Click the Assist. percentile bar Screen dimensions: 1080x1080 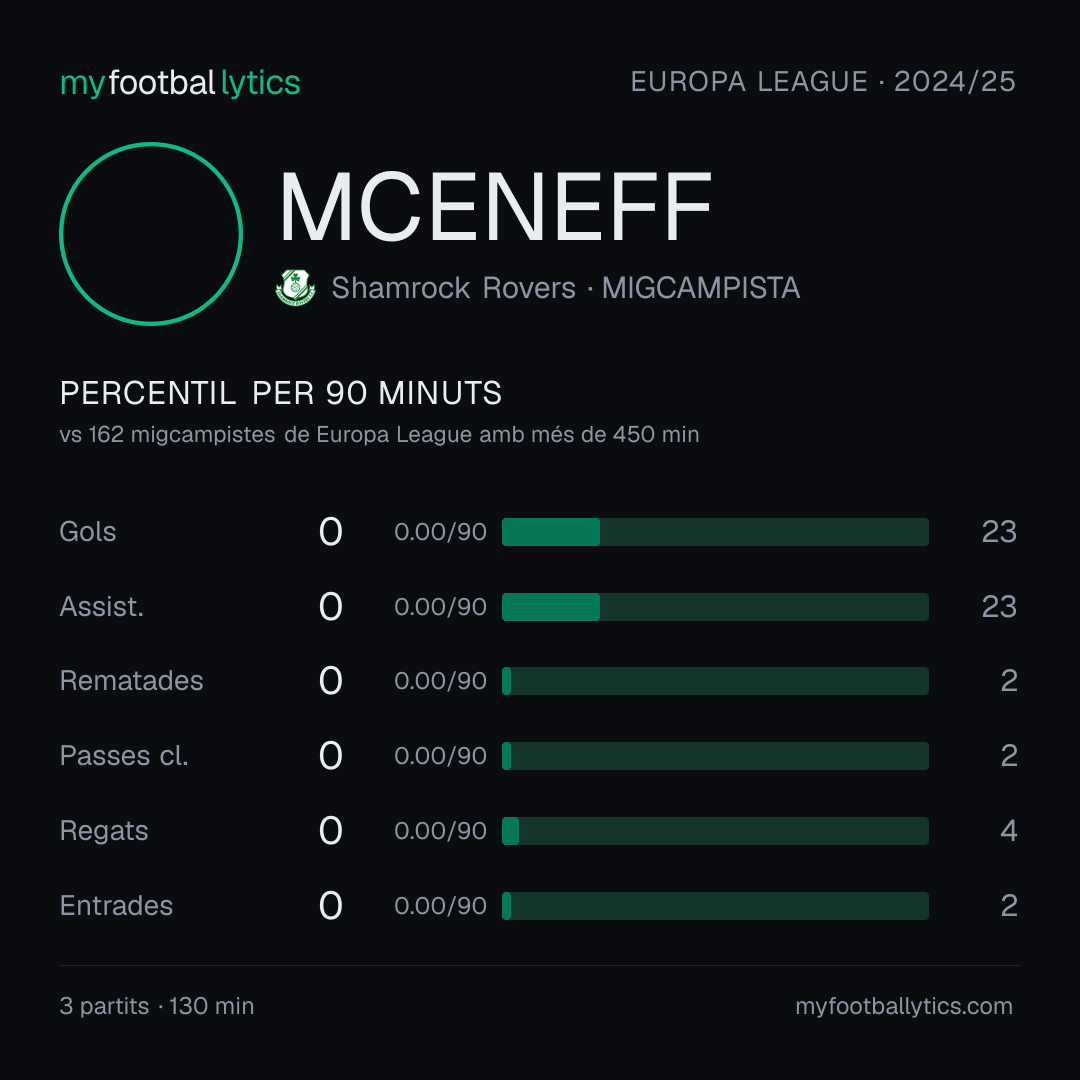click(715, 607)
